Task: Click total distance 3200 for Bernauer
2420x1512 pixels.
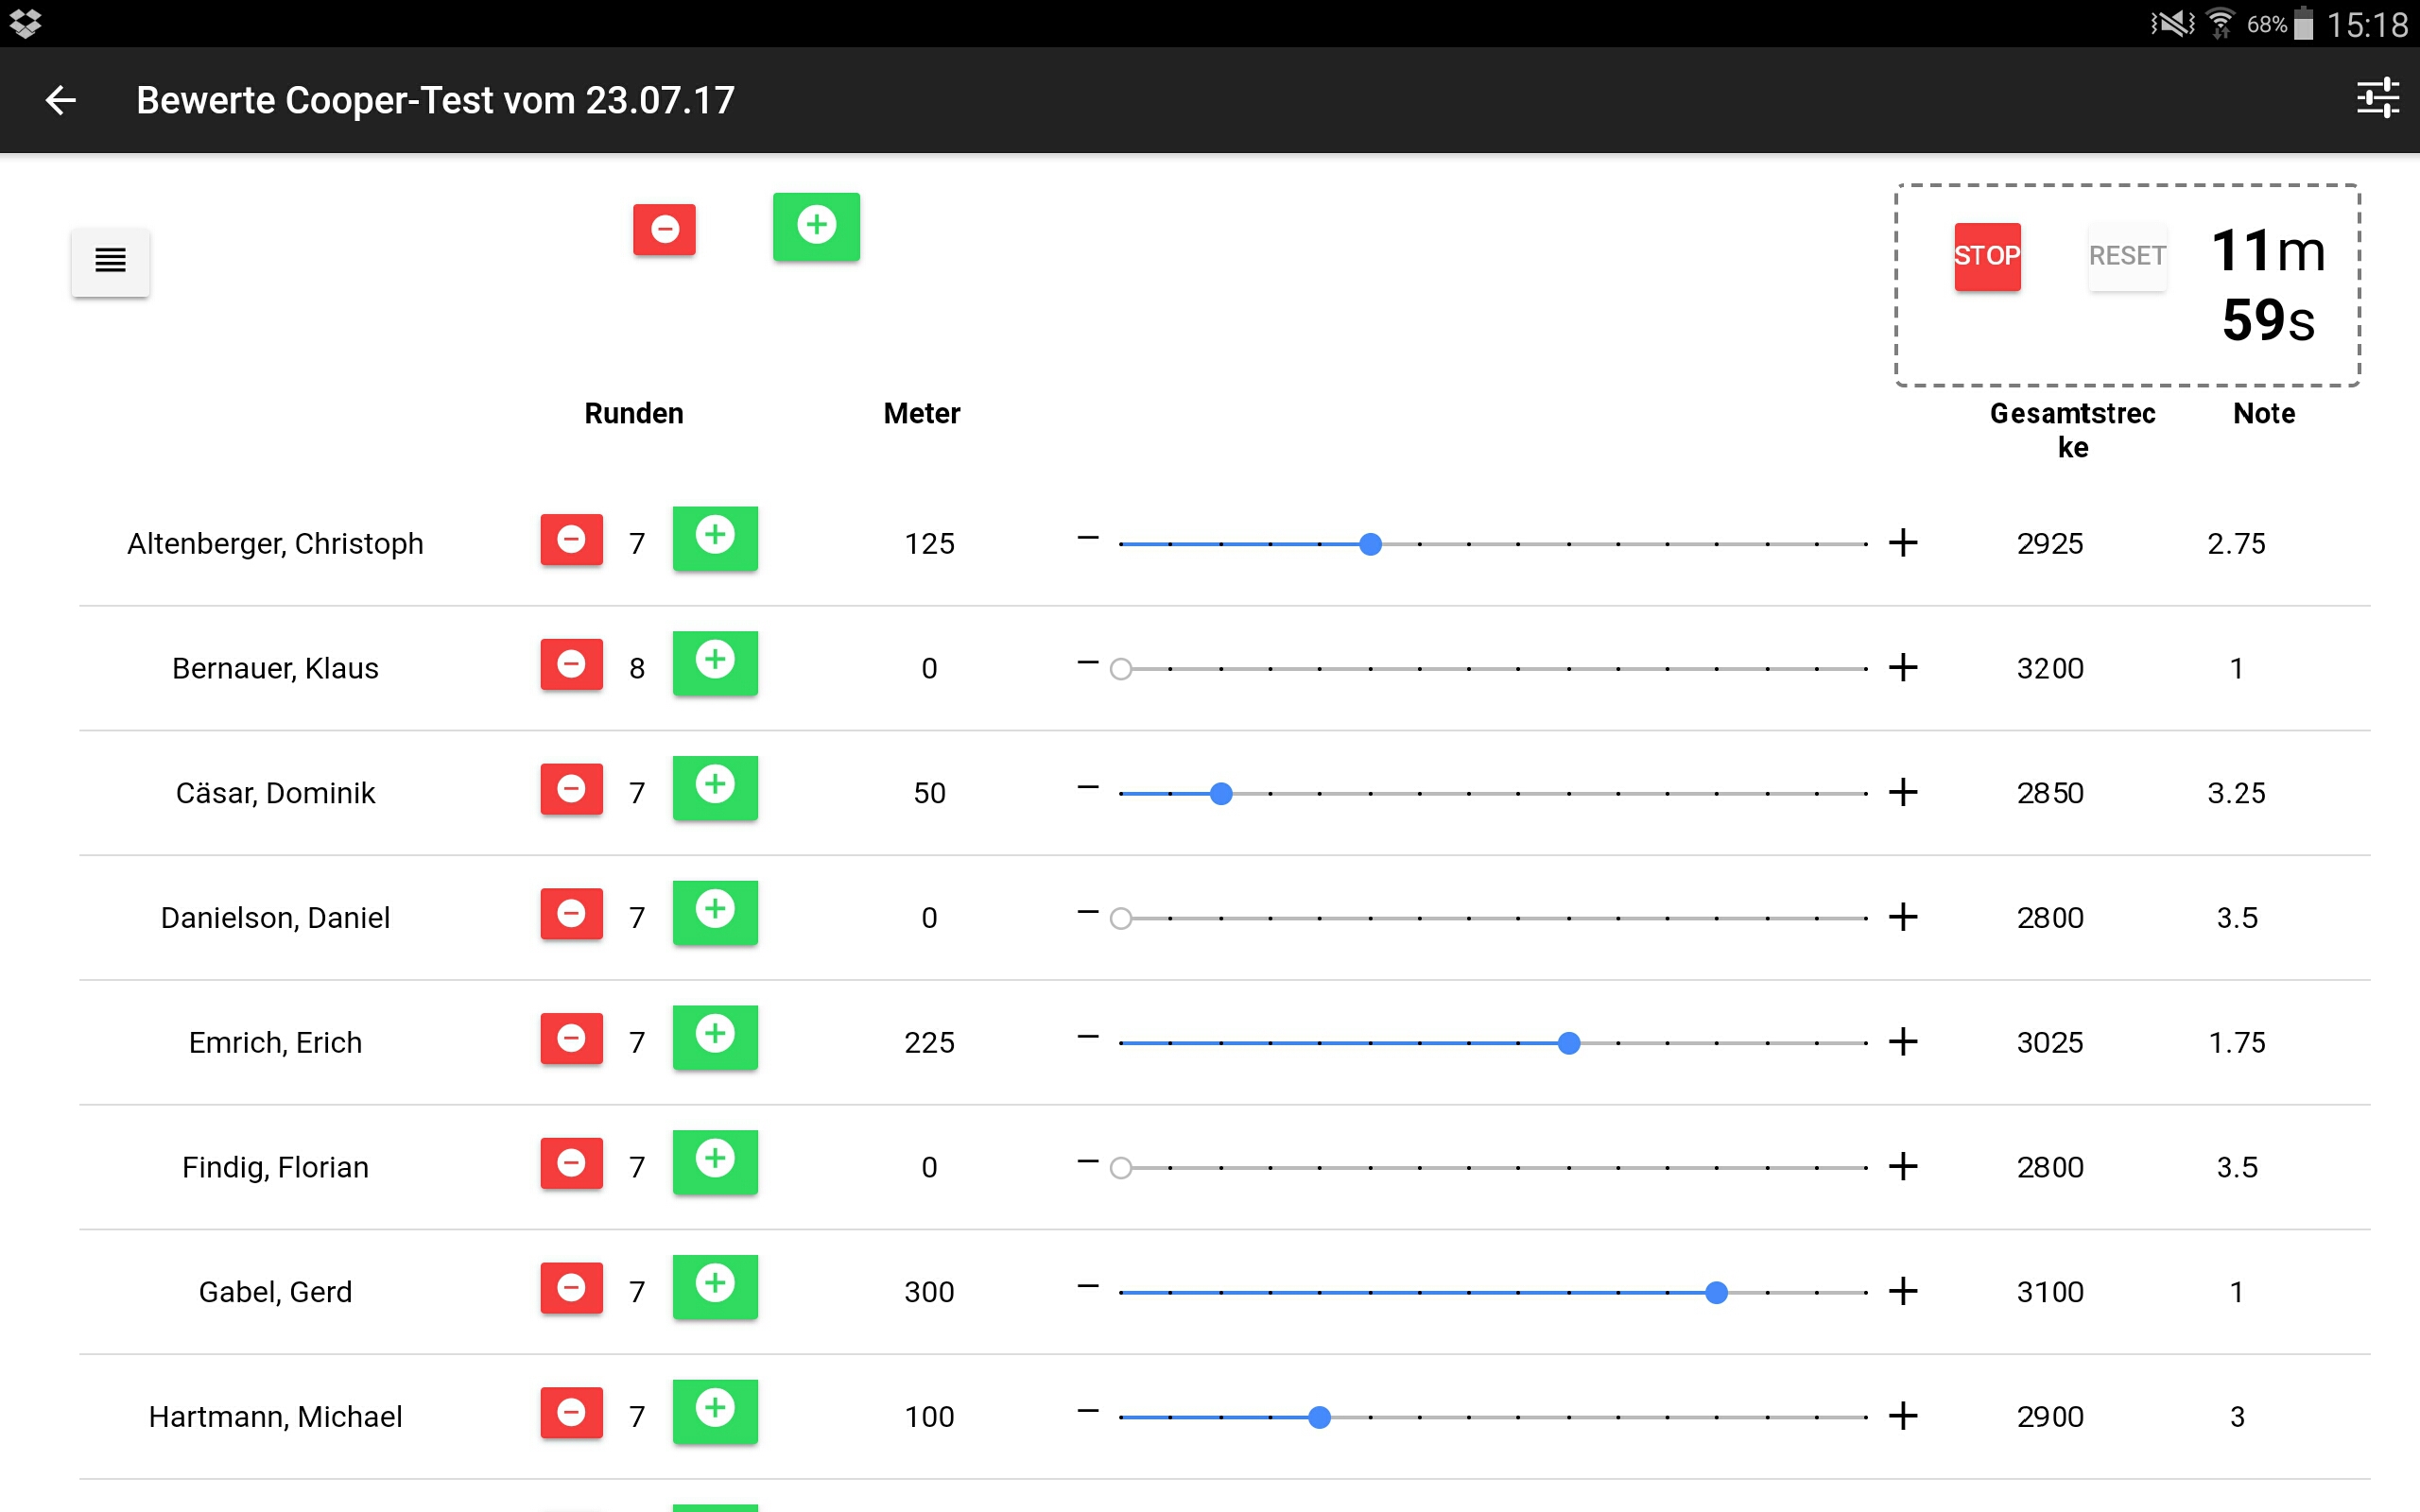Action: click(2050, 668)
